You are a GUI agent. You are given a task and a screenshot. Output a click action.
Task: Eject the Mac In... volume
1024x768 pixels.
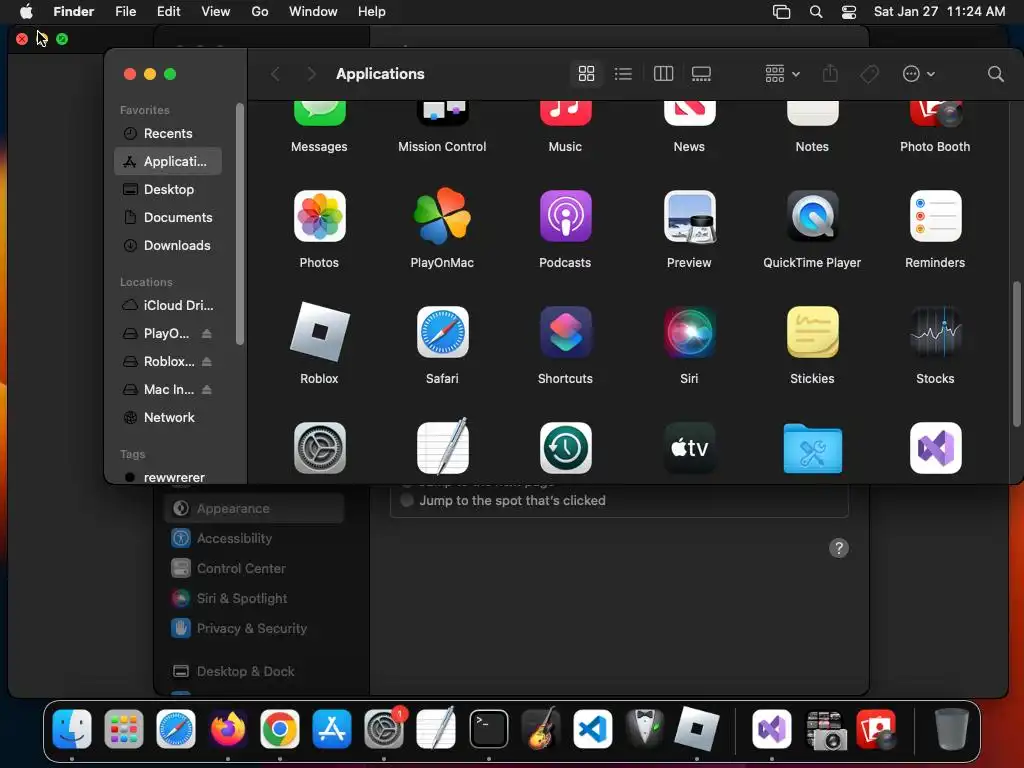tap(206, 389)
